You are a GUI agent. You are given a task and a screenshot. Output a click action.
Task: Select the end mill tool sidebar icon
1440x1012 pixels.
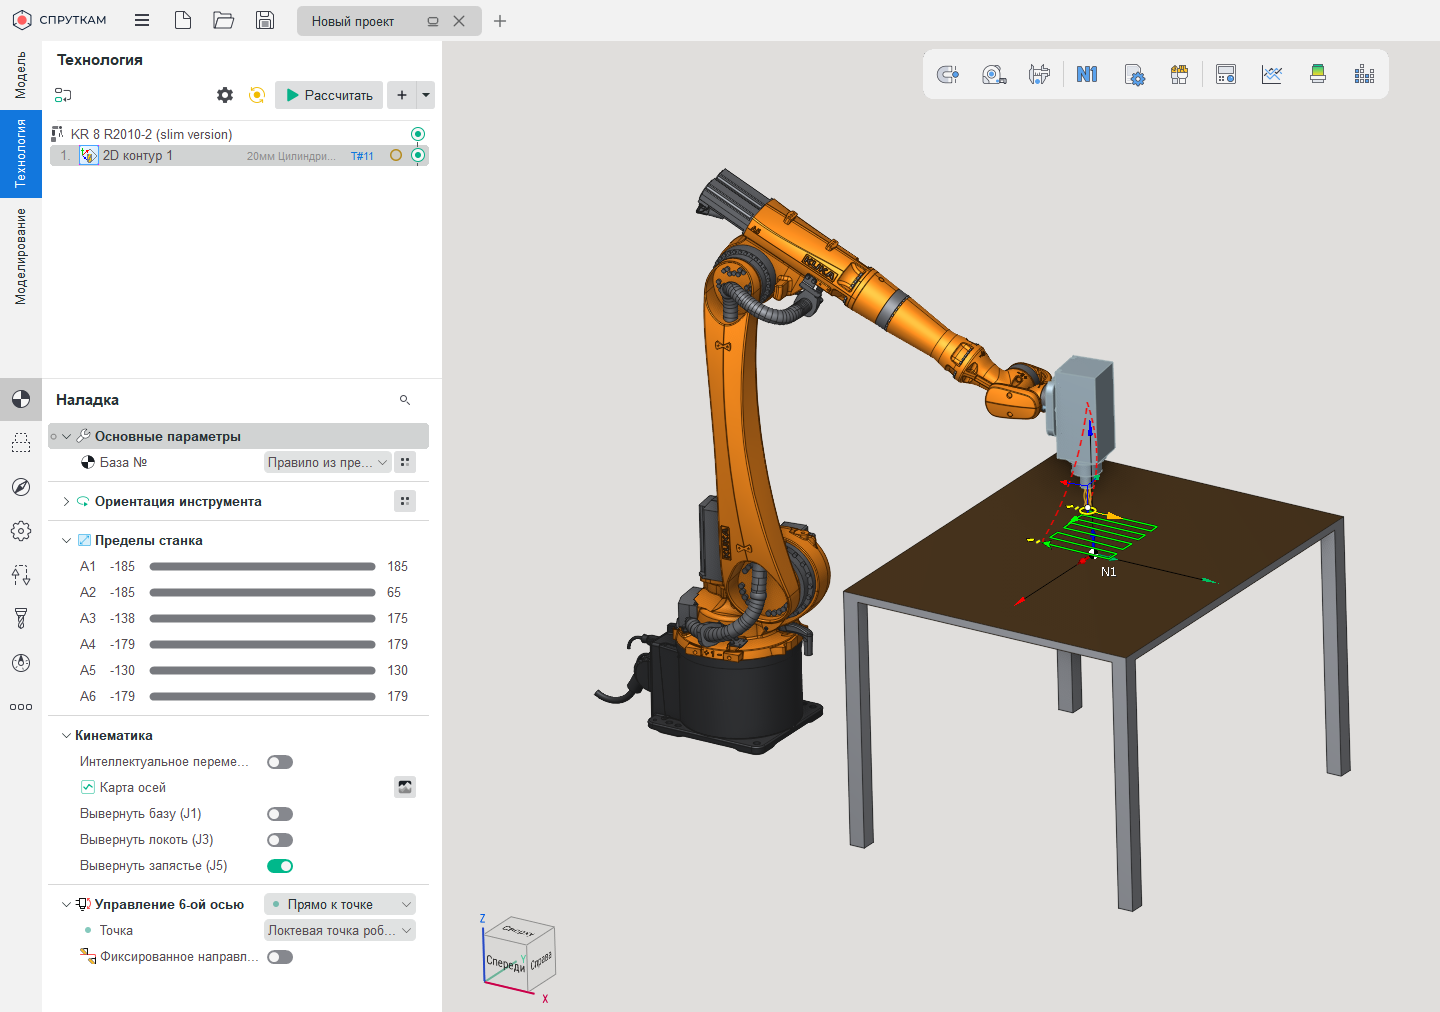point(21,619)
